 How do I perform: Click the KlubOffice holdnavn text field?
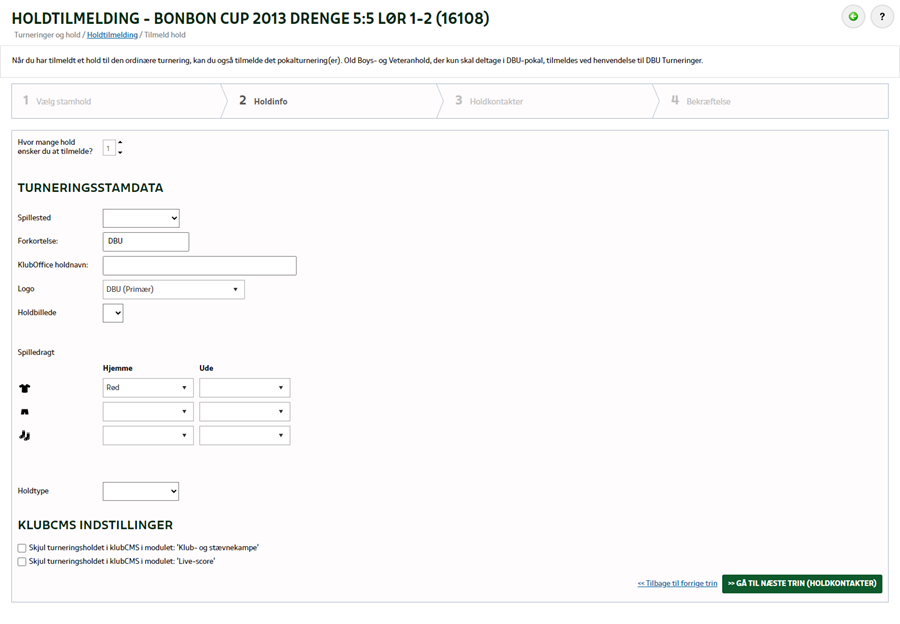[x=200, y=266]
